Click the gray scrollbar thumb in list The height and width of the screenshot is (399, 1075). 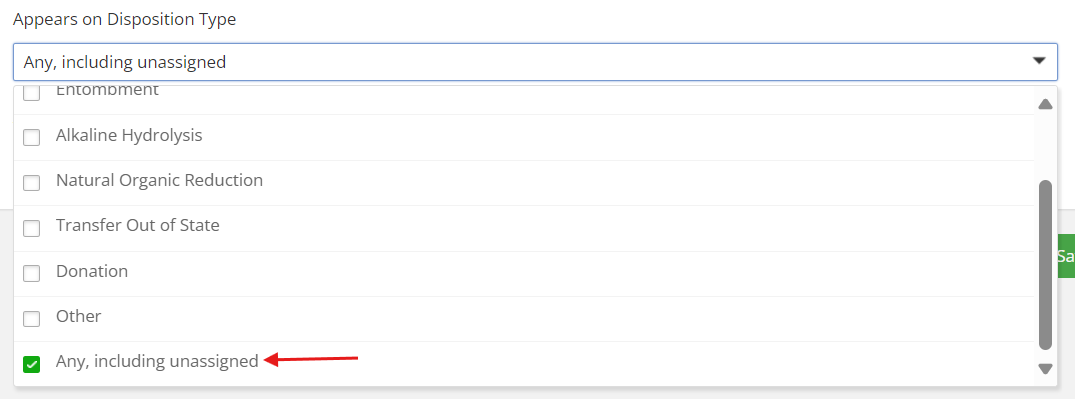click(1045, 265)
